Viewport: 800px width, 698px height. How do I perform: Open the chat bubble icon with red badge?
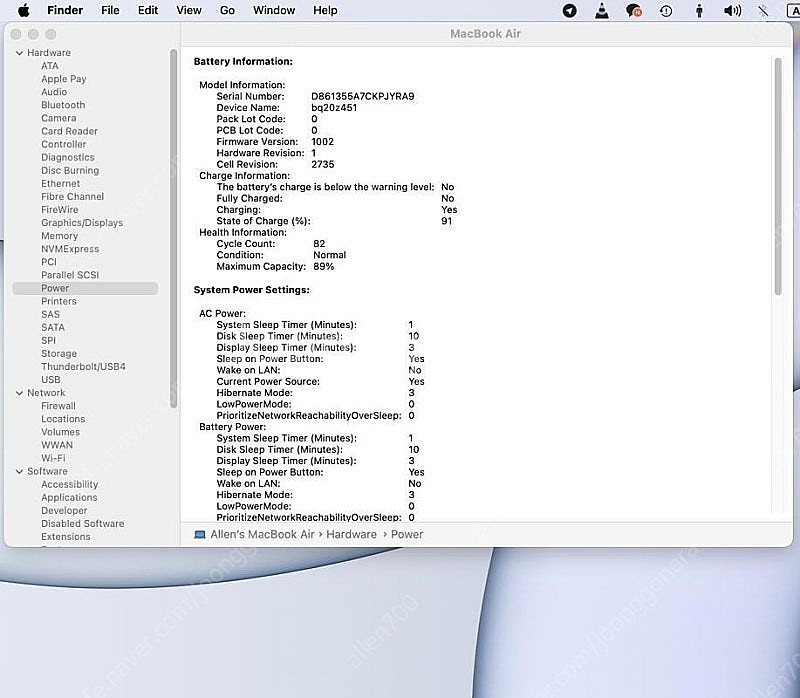[634, 10]
